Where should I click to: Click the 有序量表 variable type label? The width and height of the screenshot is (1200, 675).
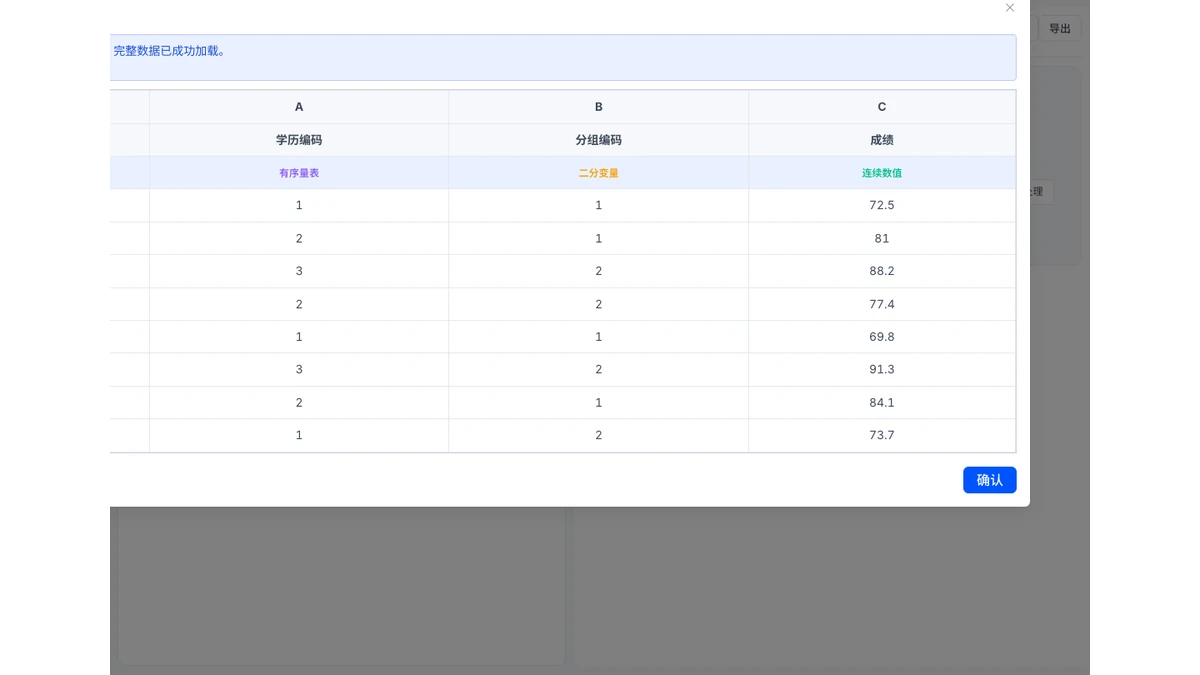click(299, 173)
